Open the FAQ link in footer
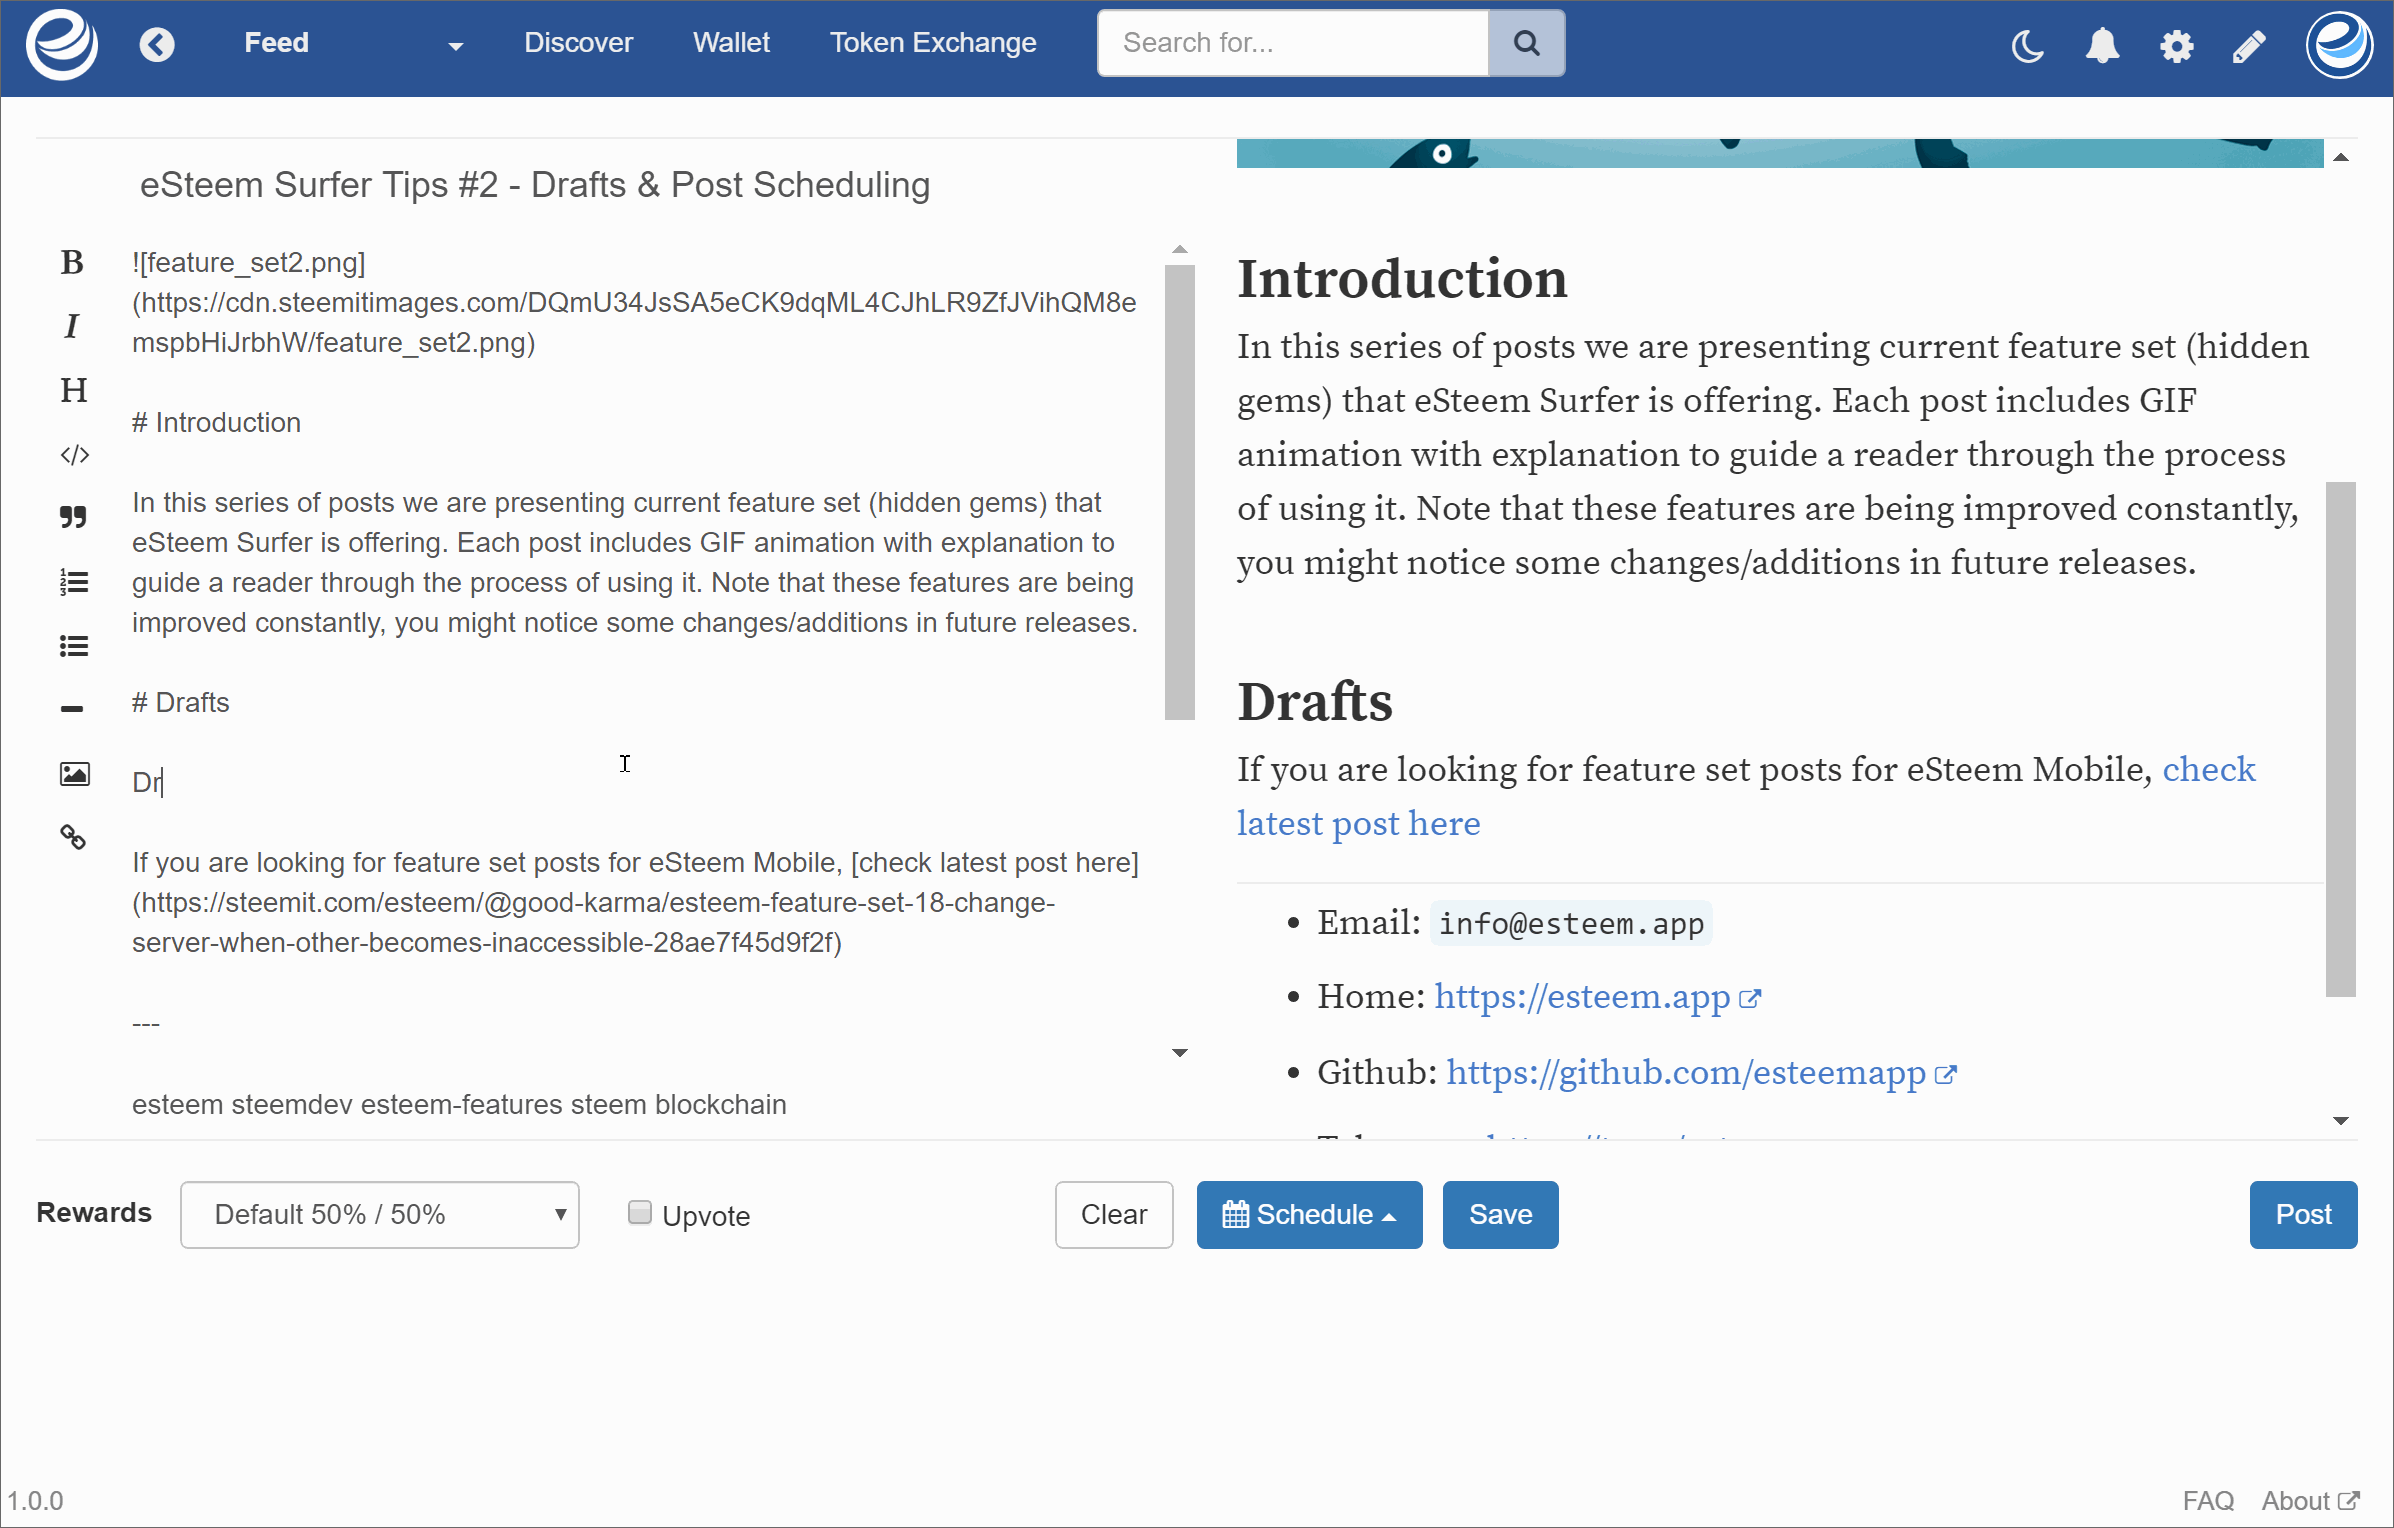This screenshot has width=2394, height=1528. [2208, 1501]
